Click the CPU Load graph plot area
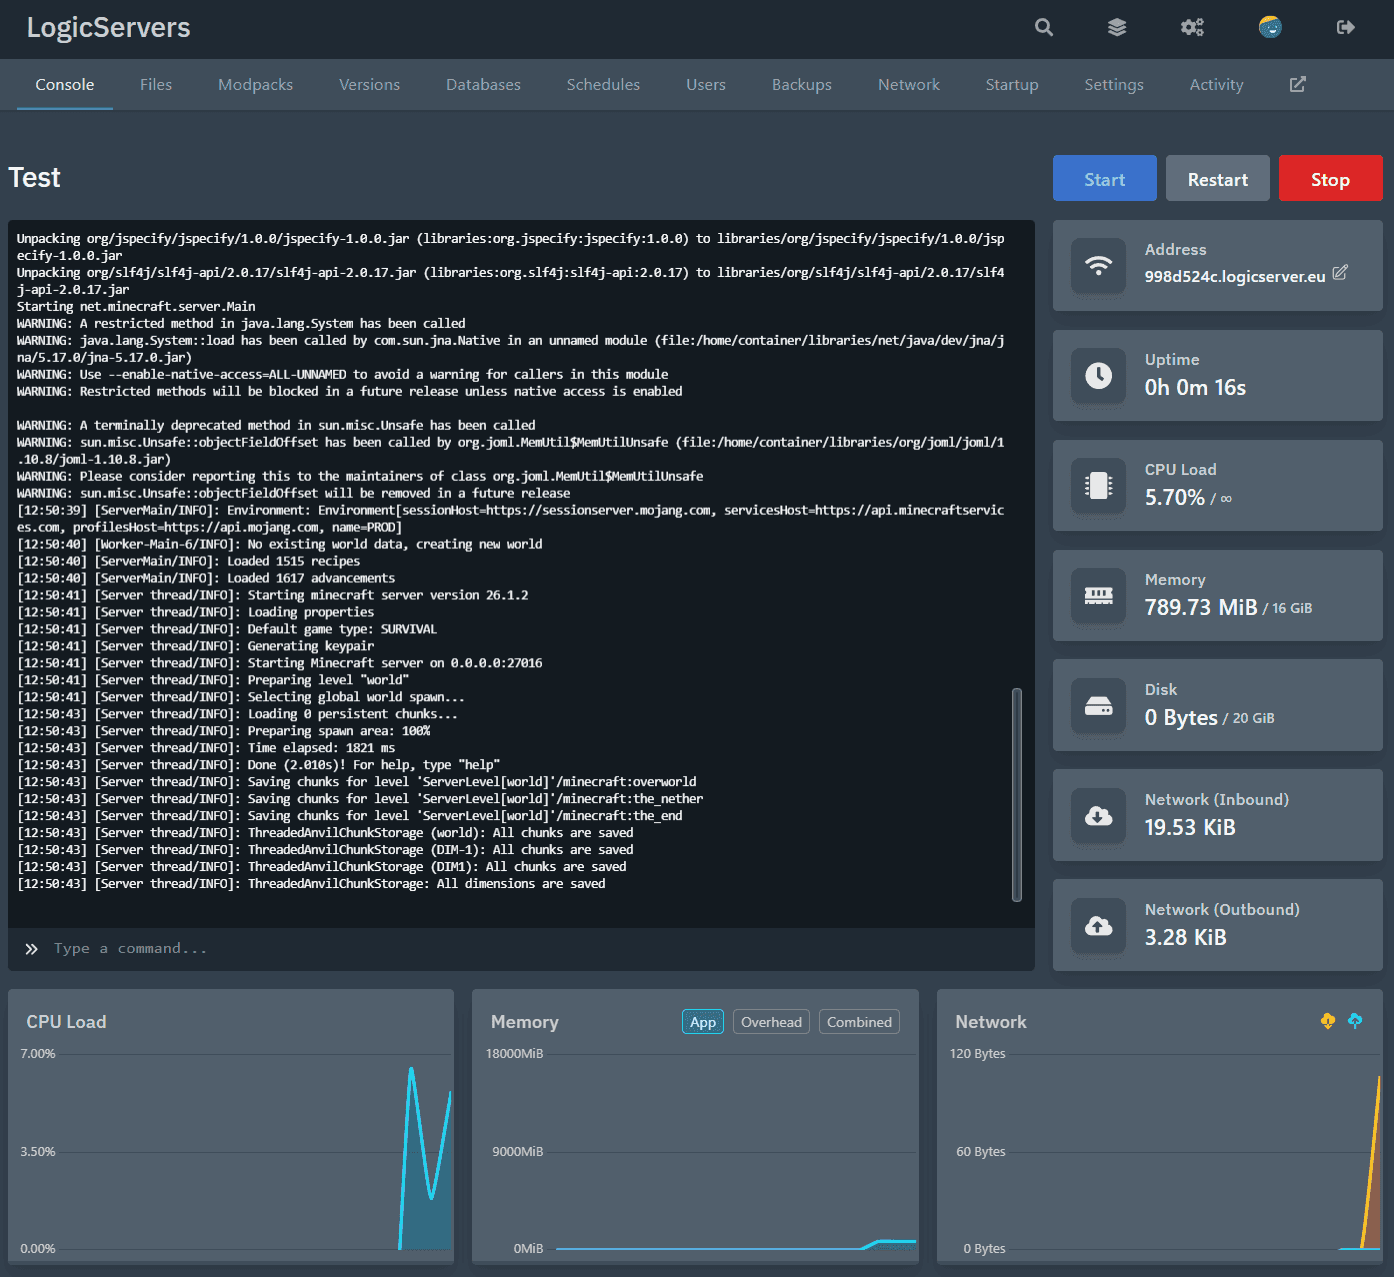The width and height of the screenshot is (1394, 1277). coord(254,1151)
